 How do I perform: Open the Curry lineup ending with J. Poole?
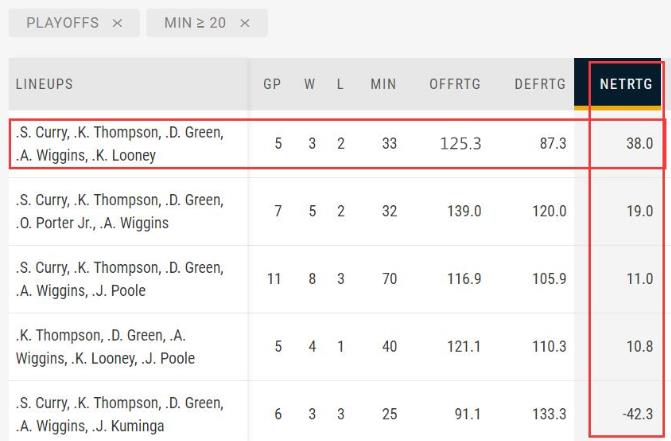coord(120,279)
